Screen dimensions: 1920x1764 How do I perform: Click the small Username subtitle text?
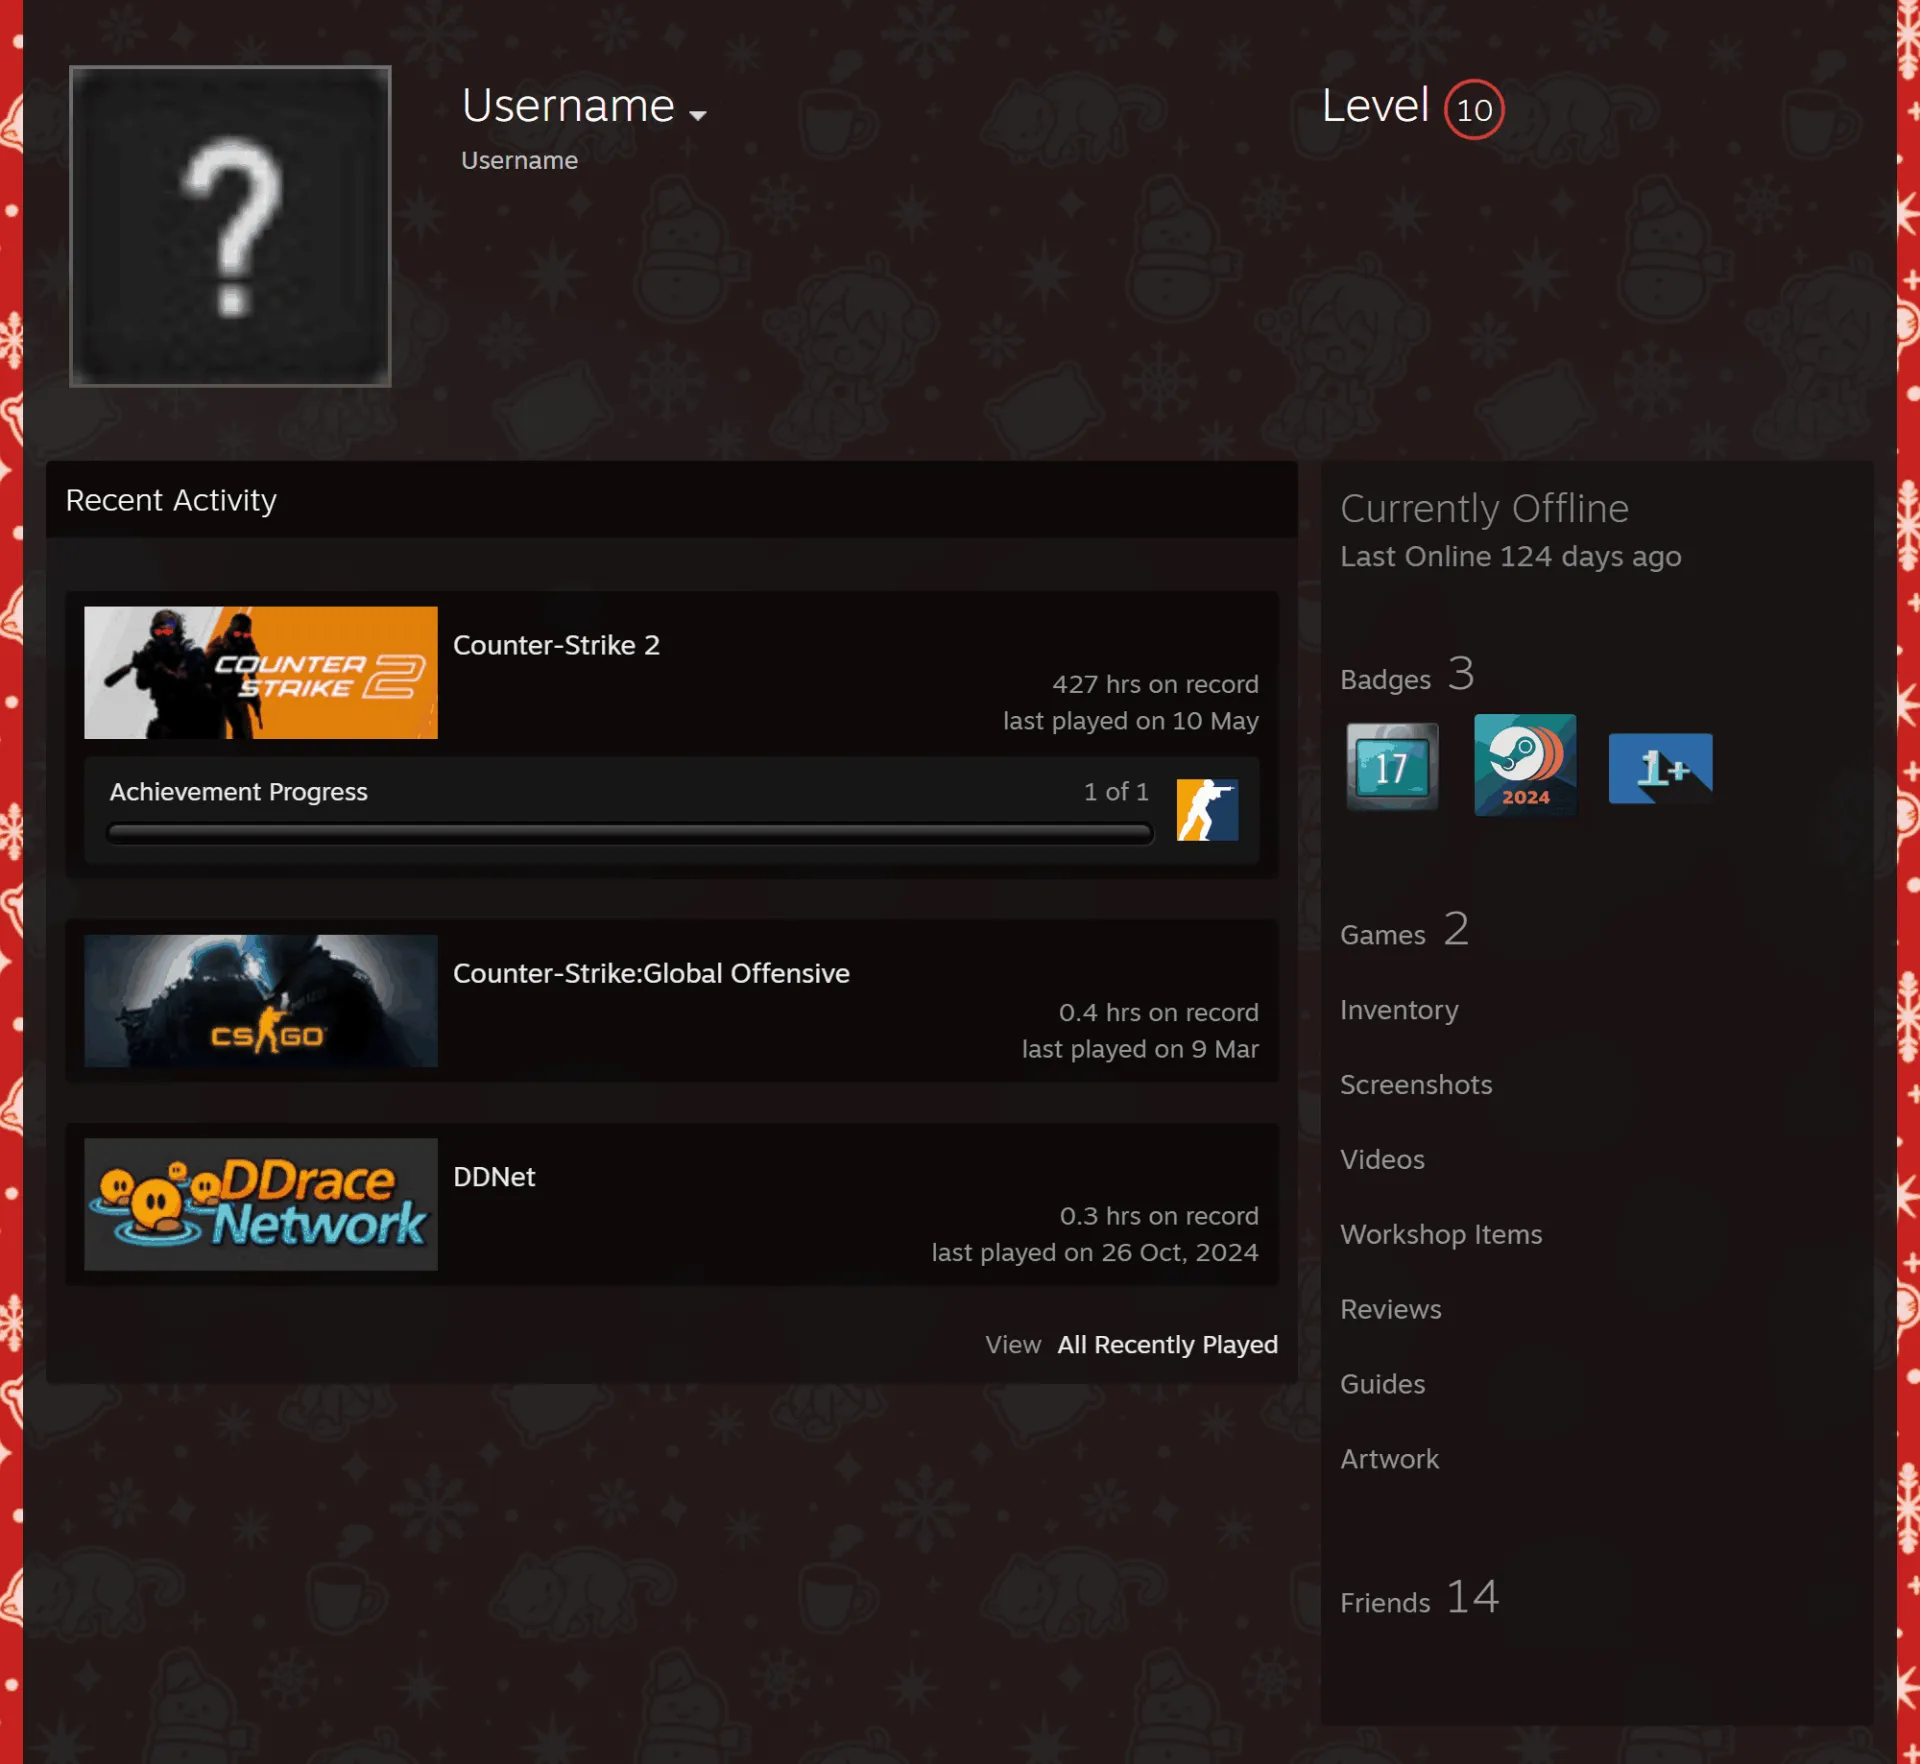coord(519,161)
